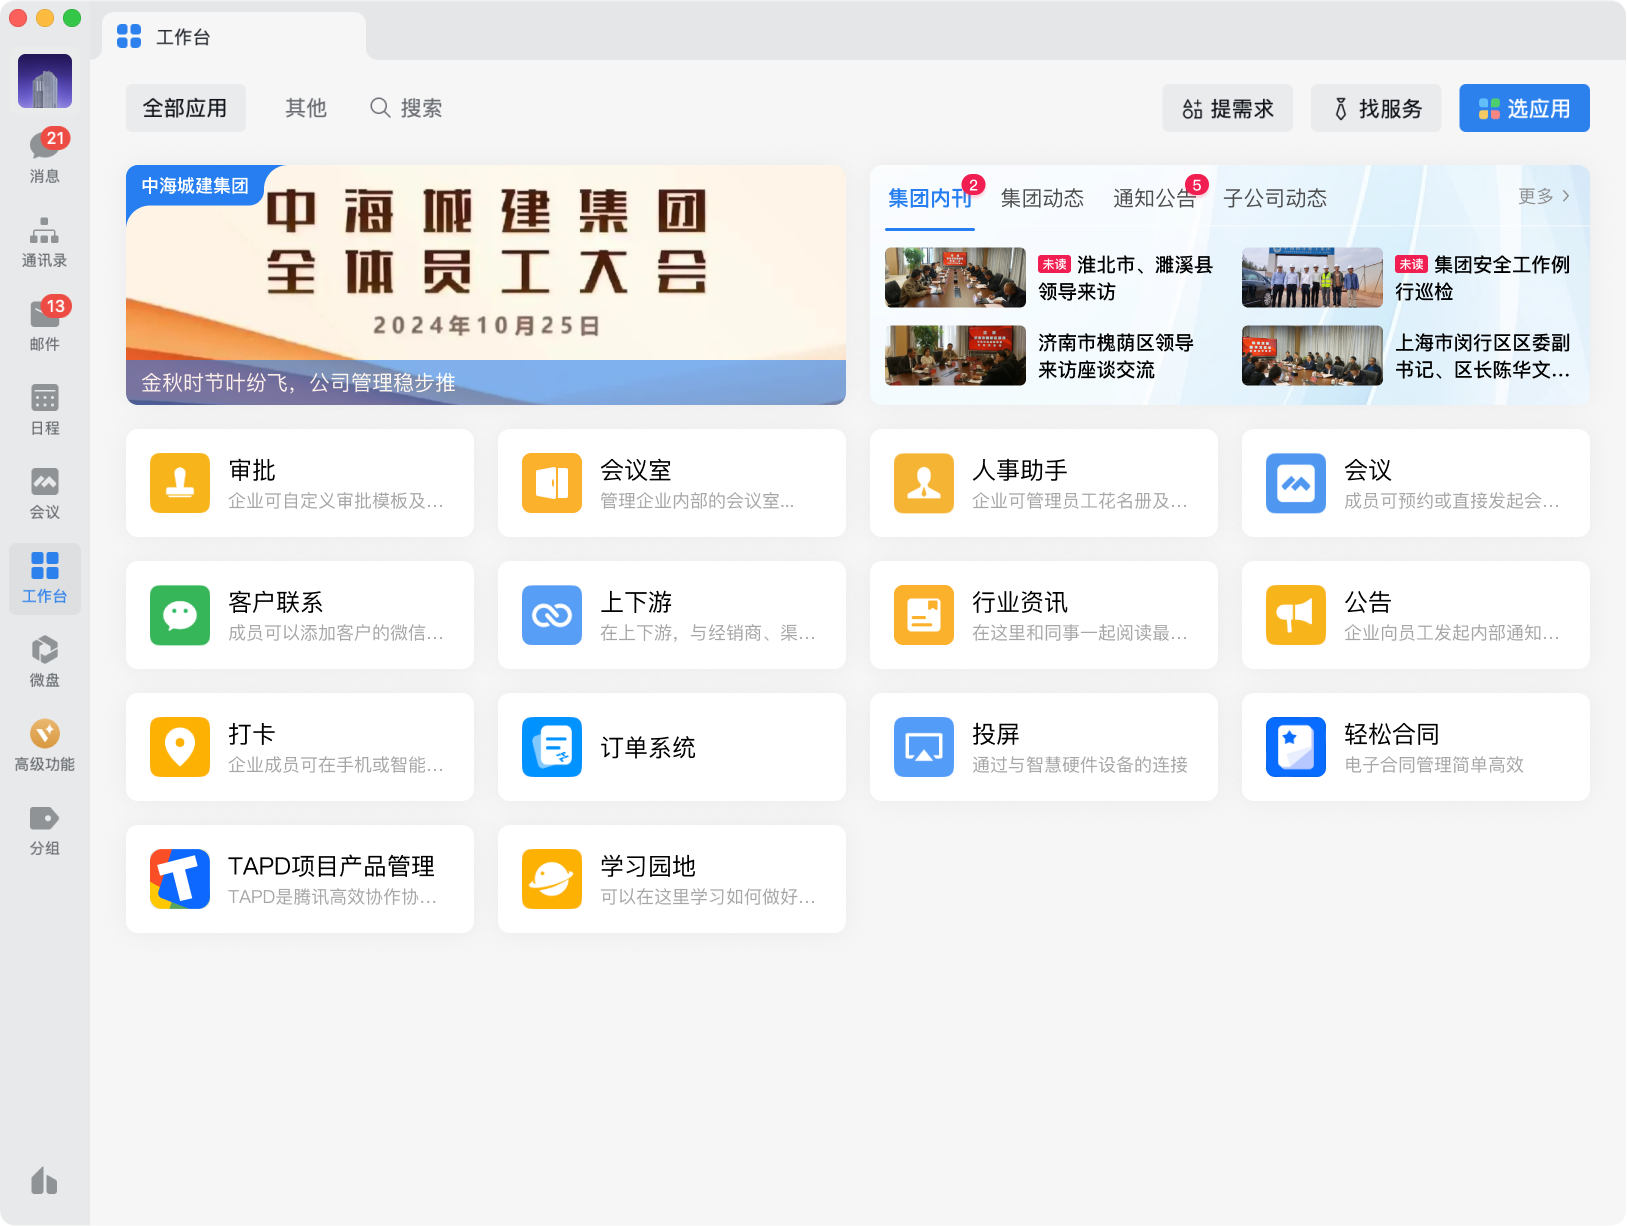This screenshot has width=1628, height=1226.
Task: Open the 会议室 meeting room app icon
Action: (552, 483)
